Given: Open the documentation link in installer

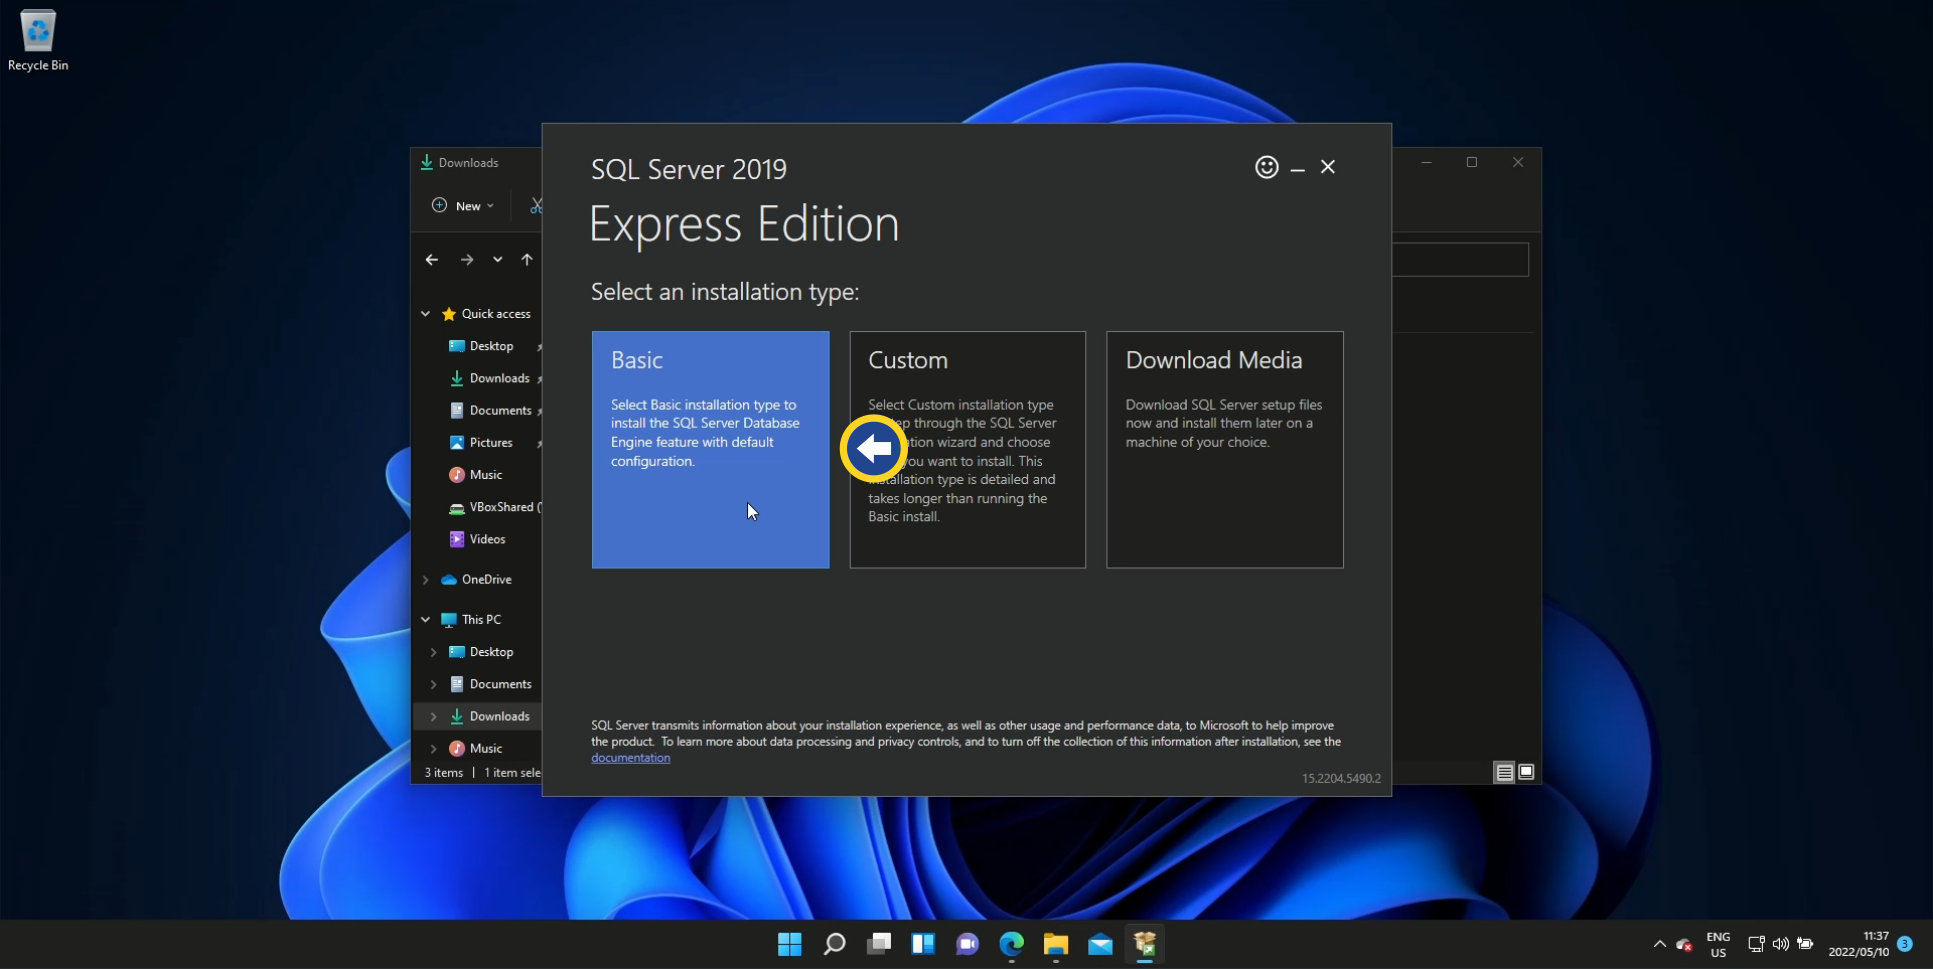Looking at the screenshot, I should coord(630,758).
